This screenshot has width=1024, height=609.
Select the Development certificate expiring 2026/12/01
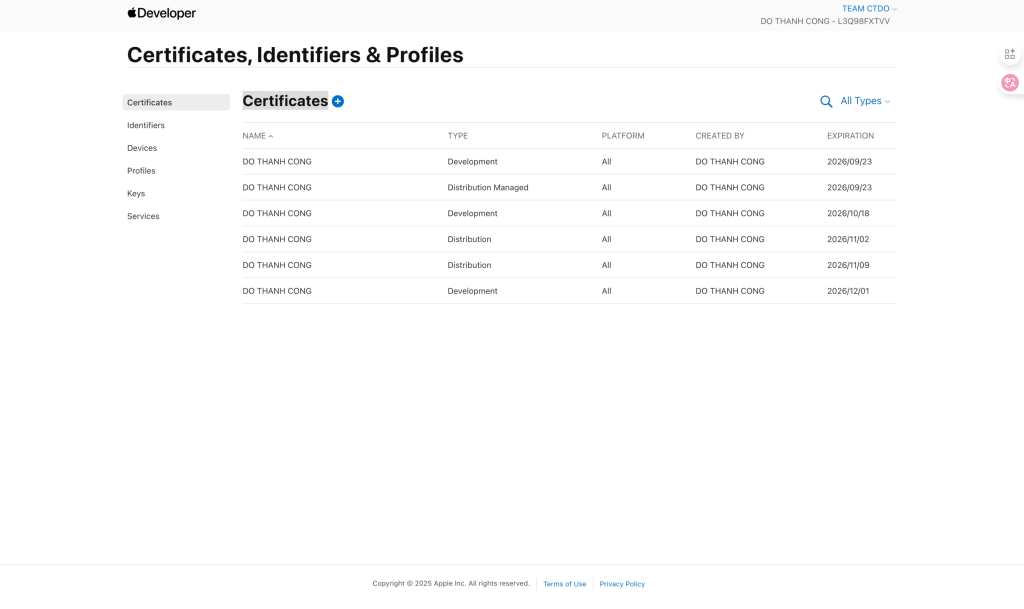(x=472, y=291)
